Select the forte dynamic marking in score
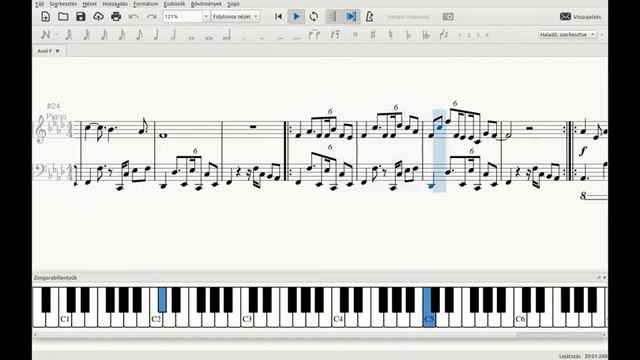 (x=583, y=151)
